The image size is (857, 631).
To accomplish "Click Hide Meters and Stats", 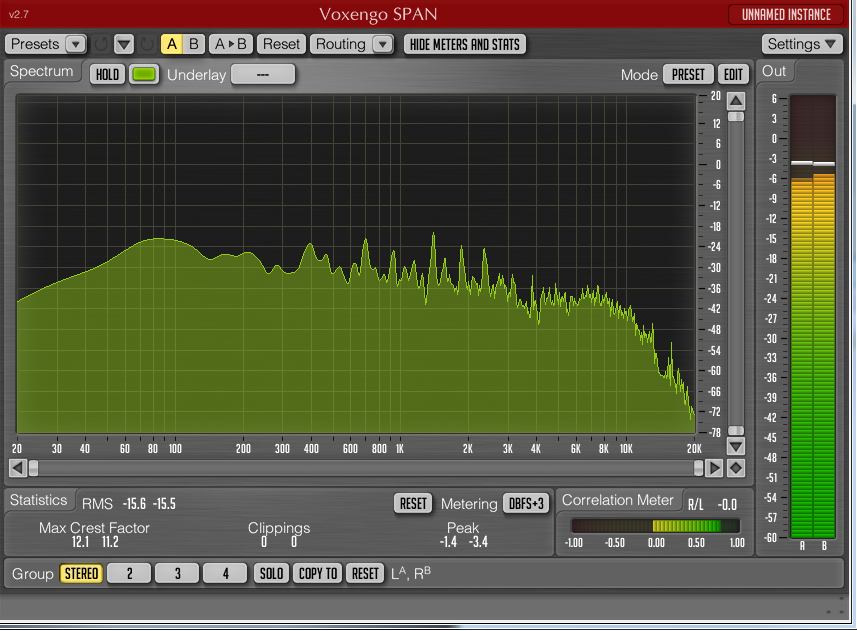I will pyautogui.click(x=465, y=44).
